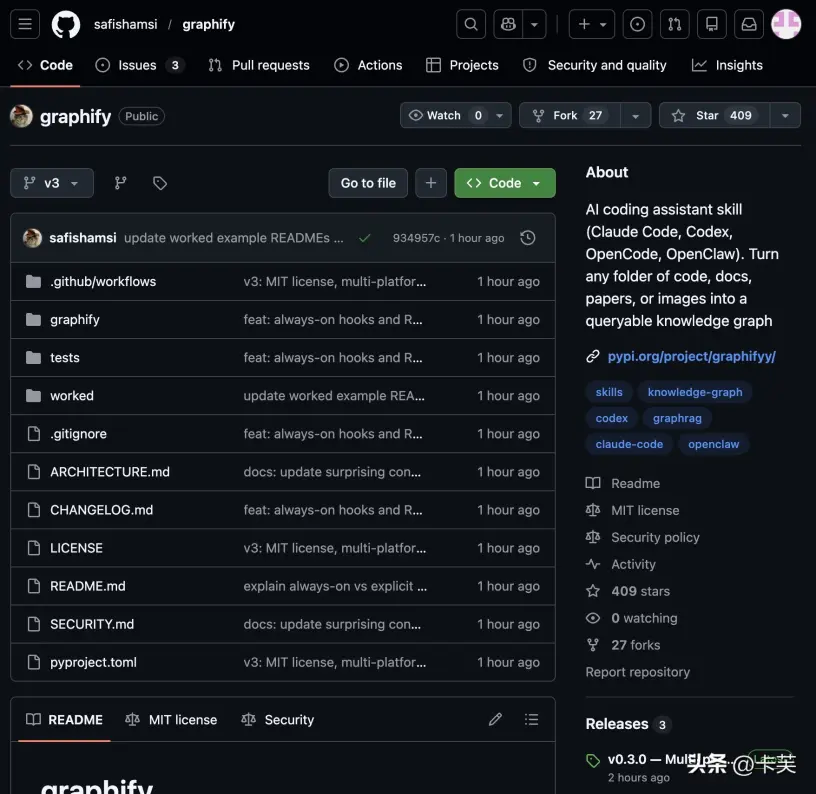Select the Security tab below files

click(277, 720)
